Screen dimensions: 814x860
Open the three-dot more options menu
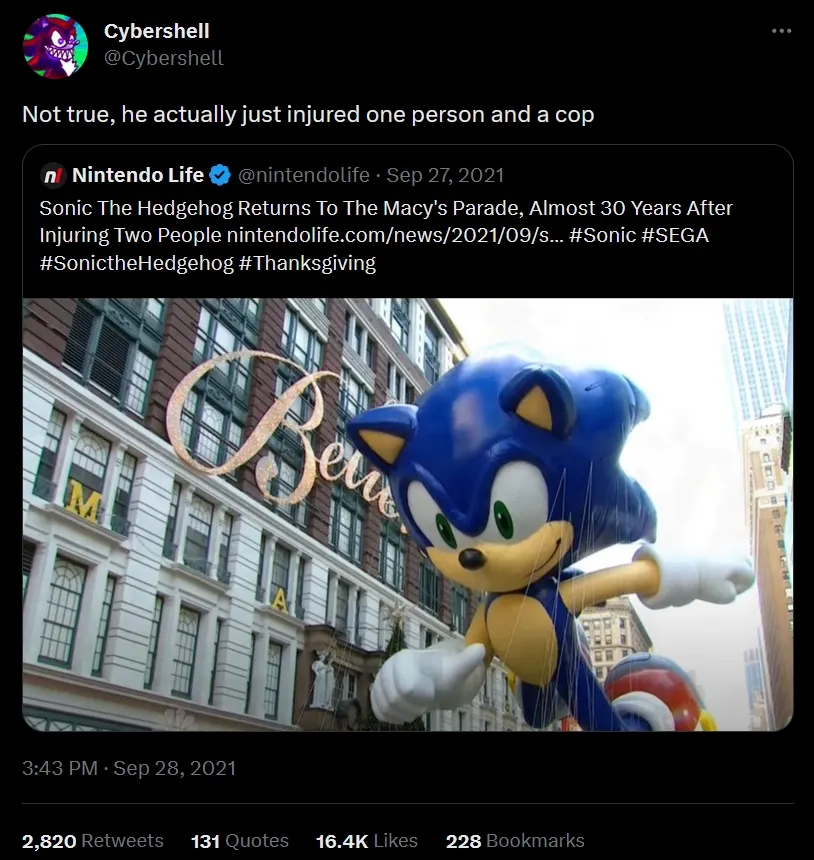781,31
